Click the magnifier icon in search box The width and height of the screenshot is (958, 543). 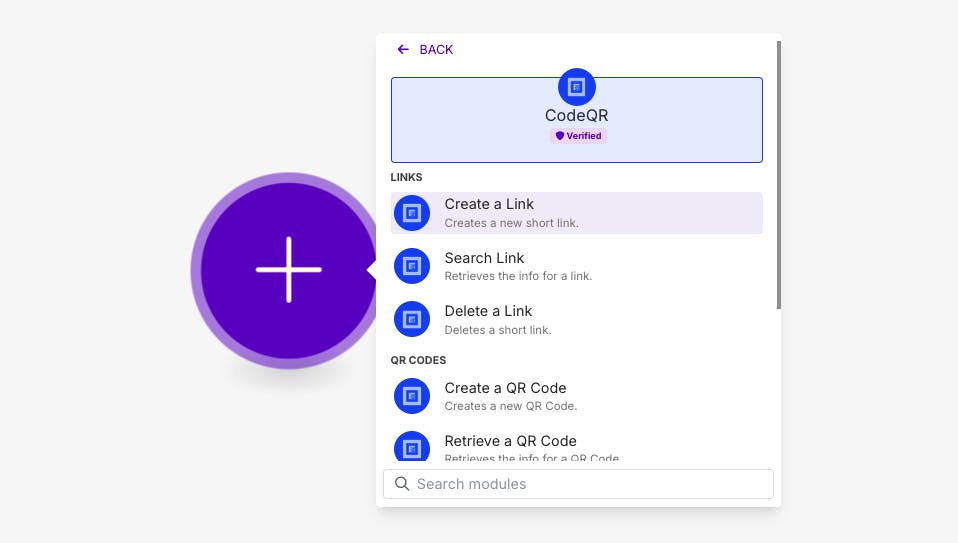[x=401, y=484]
